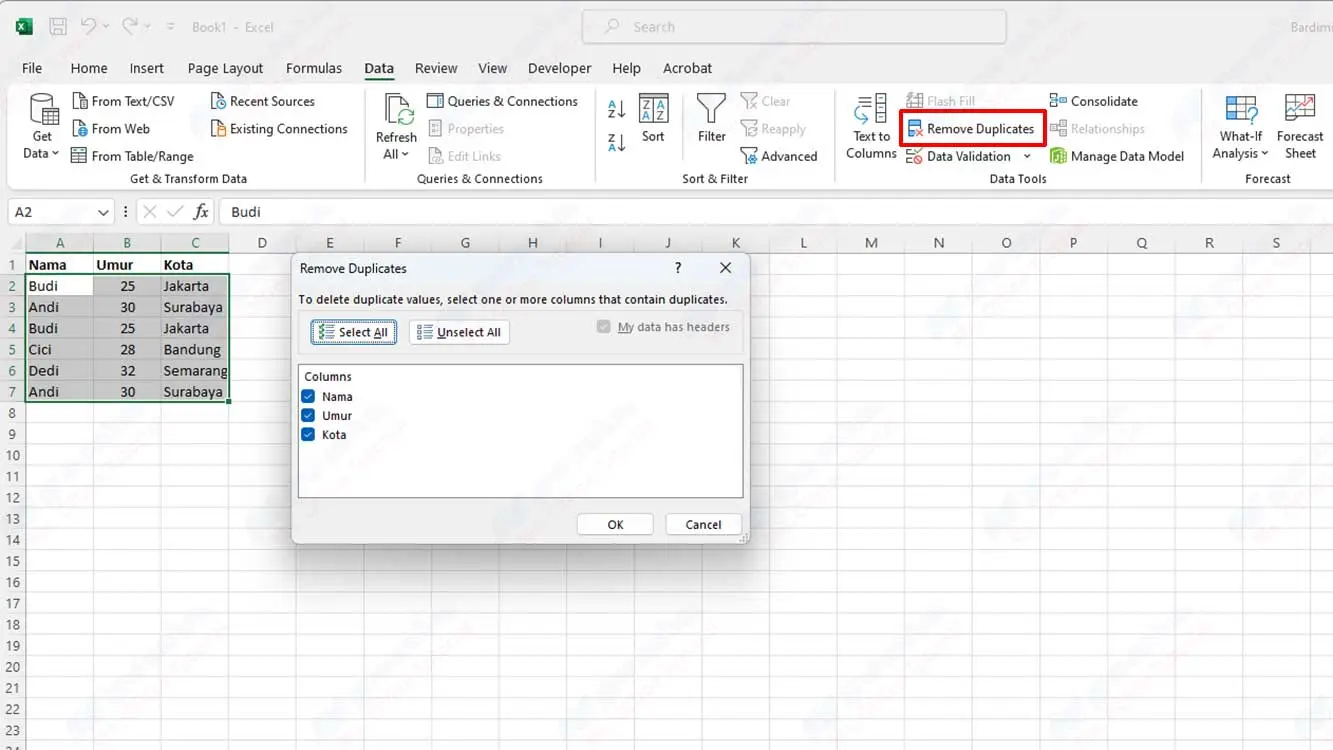Open the Name Box dropdown arrow
The width and height of the screenshot is (1333, 750).
click(104, 212)
